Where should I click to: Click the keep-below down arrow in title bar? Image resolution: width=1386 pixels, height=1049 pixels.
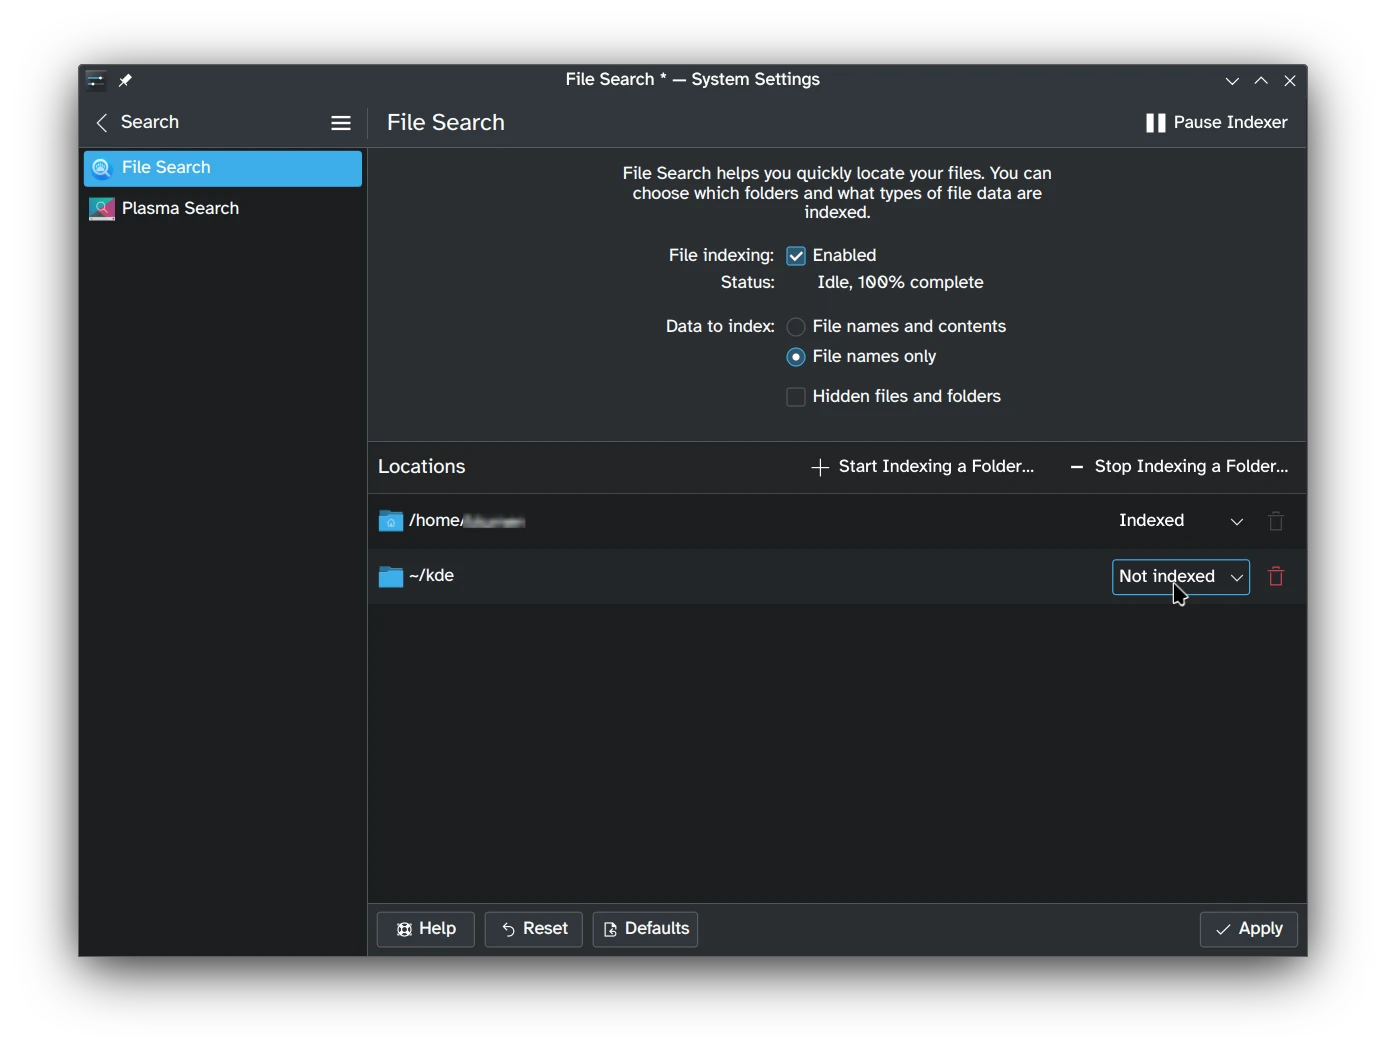tap(1232, 81)
